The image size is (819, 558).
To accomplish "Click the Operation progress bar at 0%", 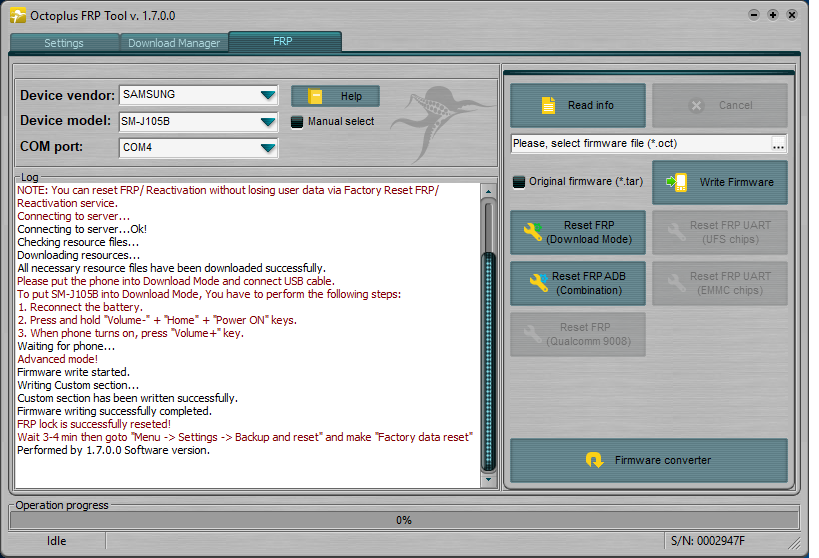I will [404, 520].
